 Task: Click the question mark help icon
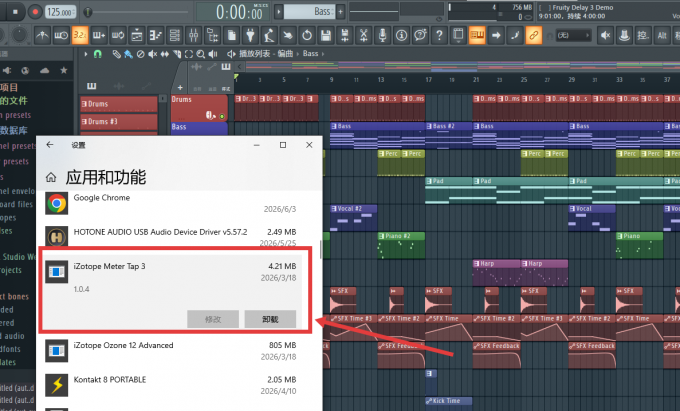(439, 36)
